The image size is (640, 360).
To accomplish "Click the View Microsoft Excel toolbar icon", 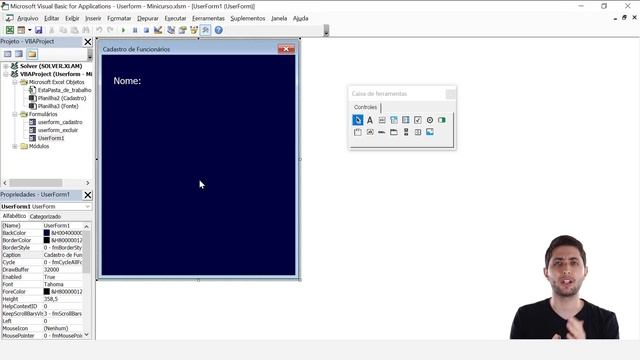I will [x=9, y=30].
